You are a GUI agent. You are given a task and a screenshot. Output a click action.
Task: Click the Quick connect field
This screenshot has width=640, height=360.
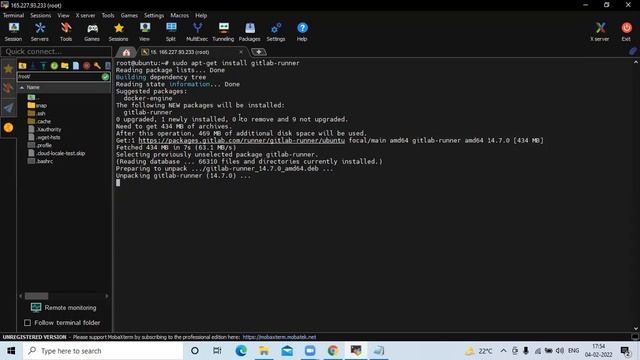point(56,51)
